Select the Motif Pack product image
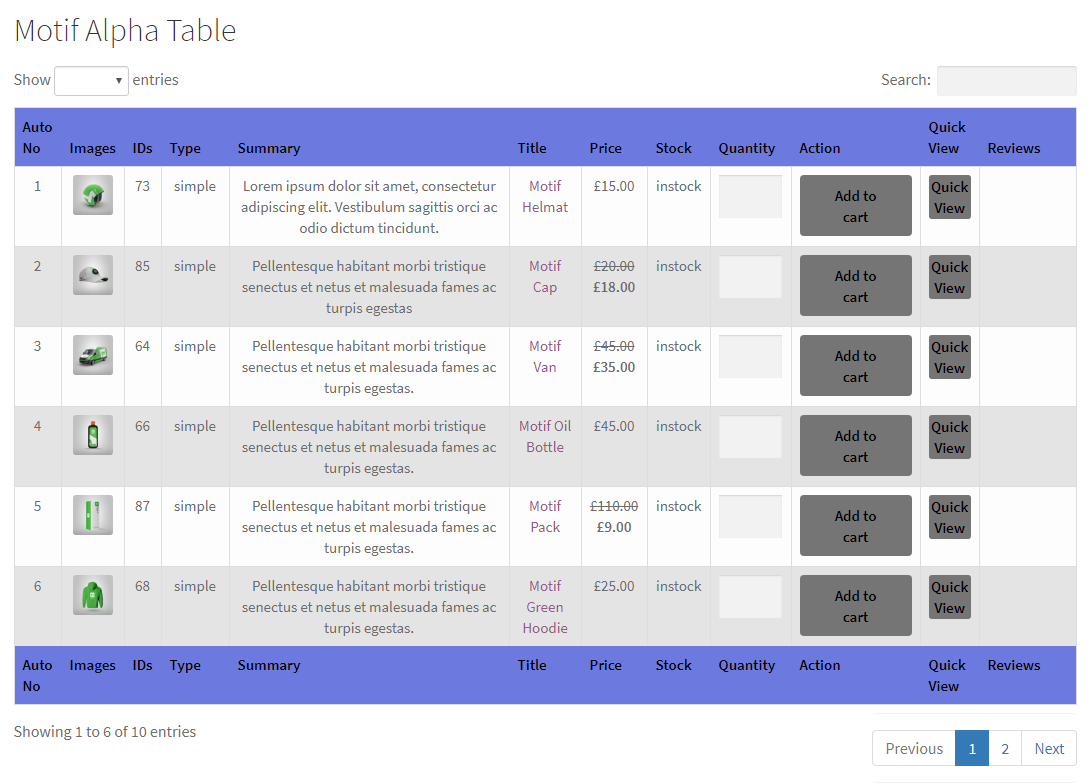1092x784 pixels. pyautogui.click(x=93, y=515)
